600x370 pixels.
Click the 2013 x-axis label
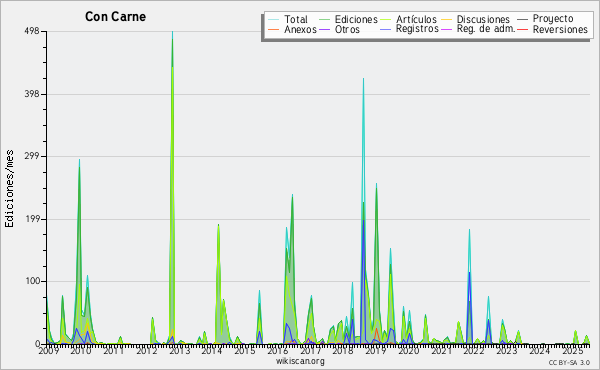[x=179, y=351]
